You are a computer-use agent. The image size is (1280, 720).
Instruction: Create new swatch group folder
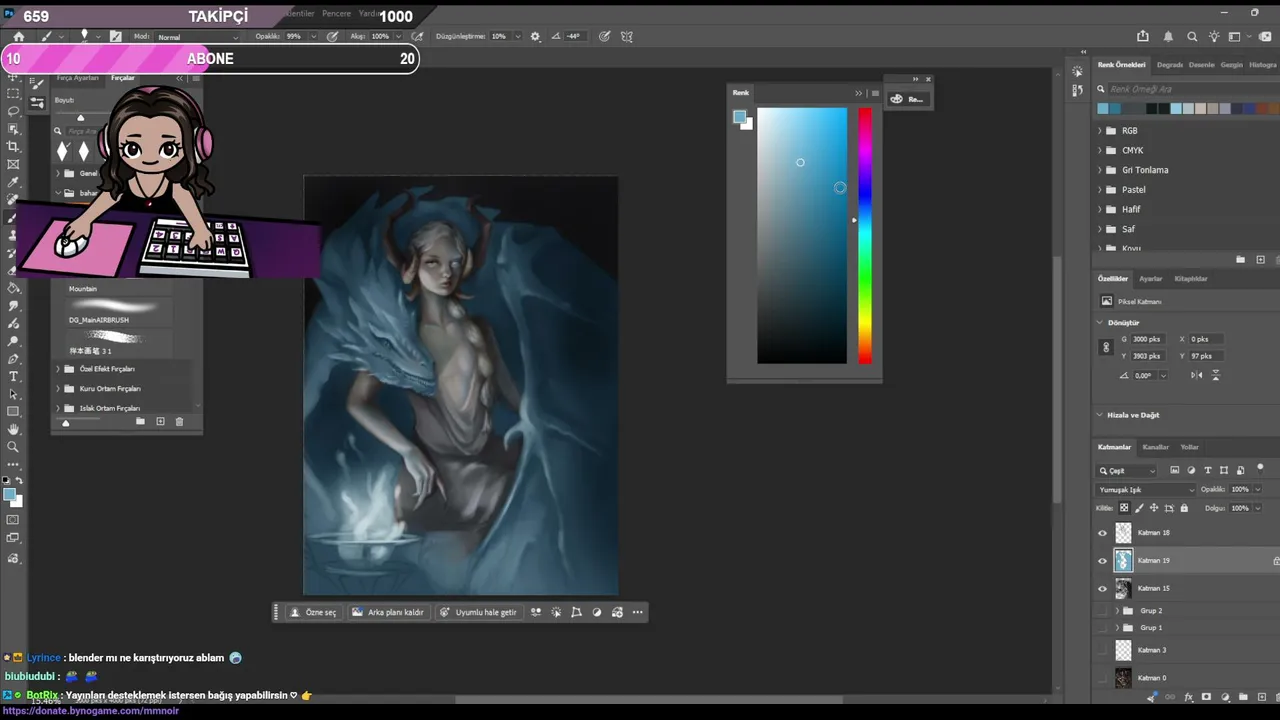click(1240, 260)
